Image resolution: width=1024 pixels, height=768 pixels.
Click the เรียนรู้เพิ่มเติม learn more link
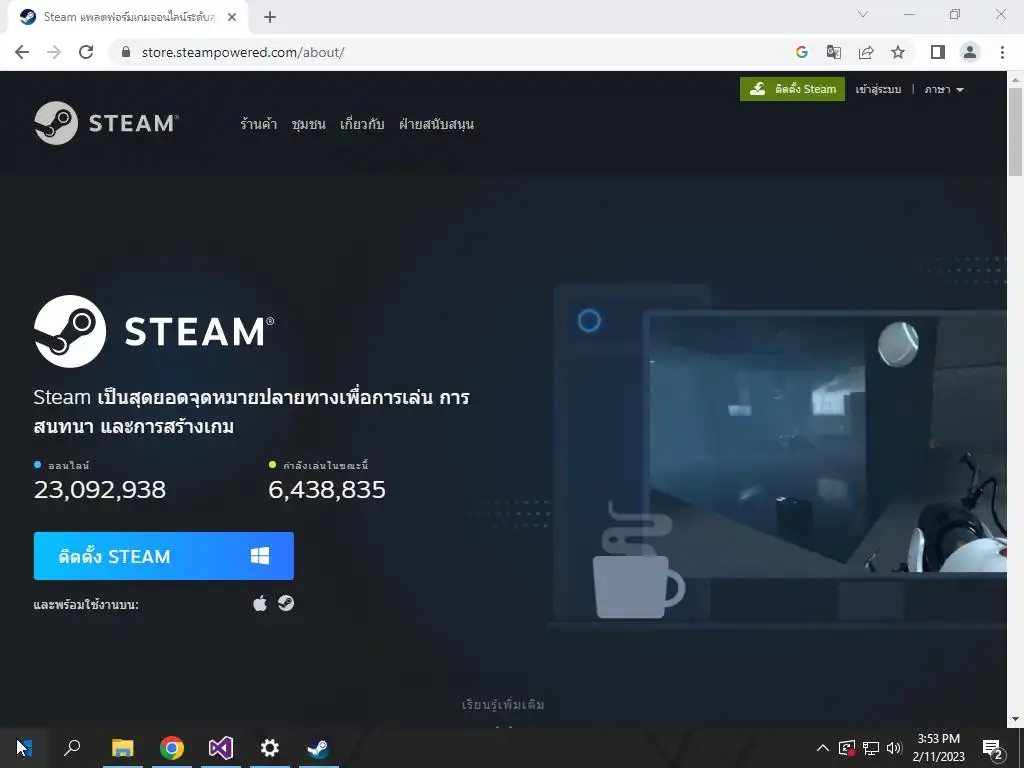tap(503, 705)
